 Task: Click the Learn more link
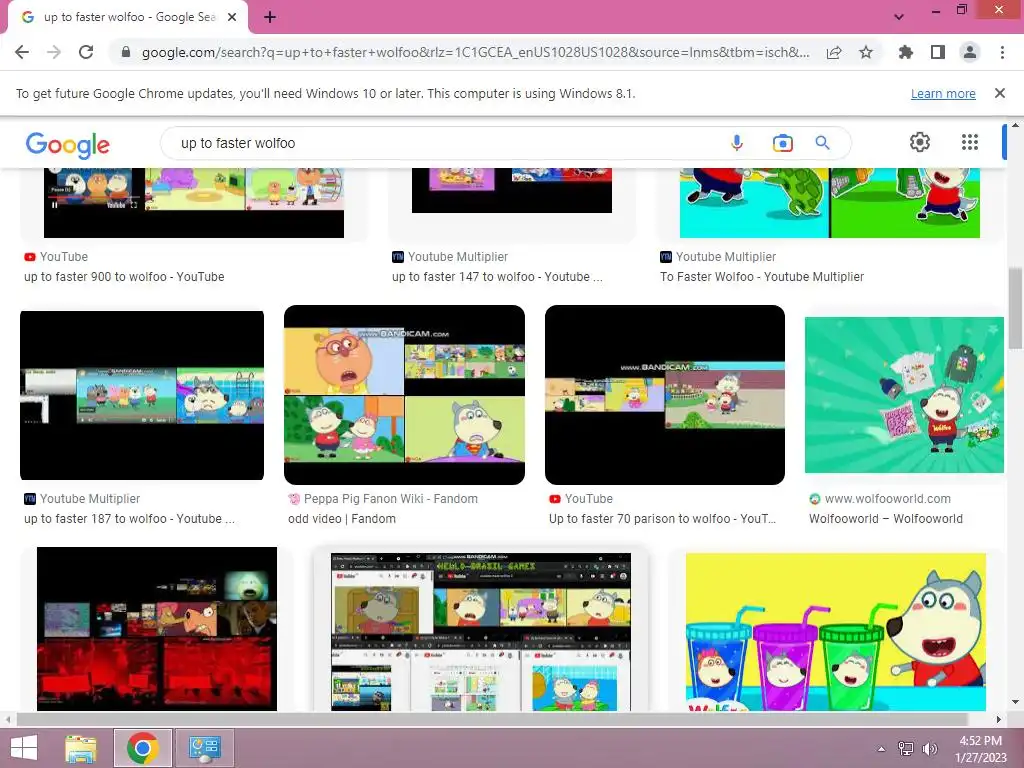pyautogui.click(x=943, y=93)
